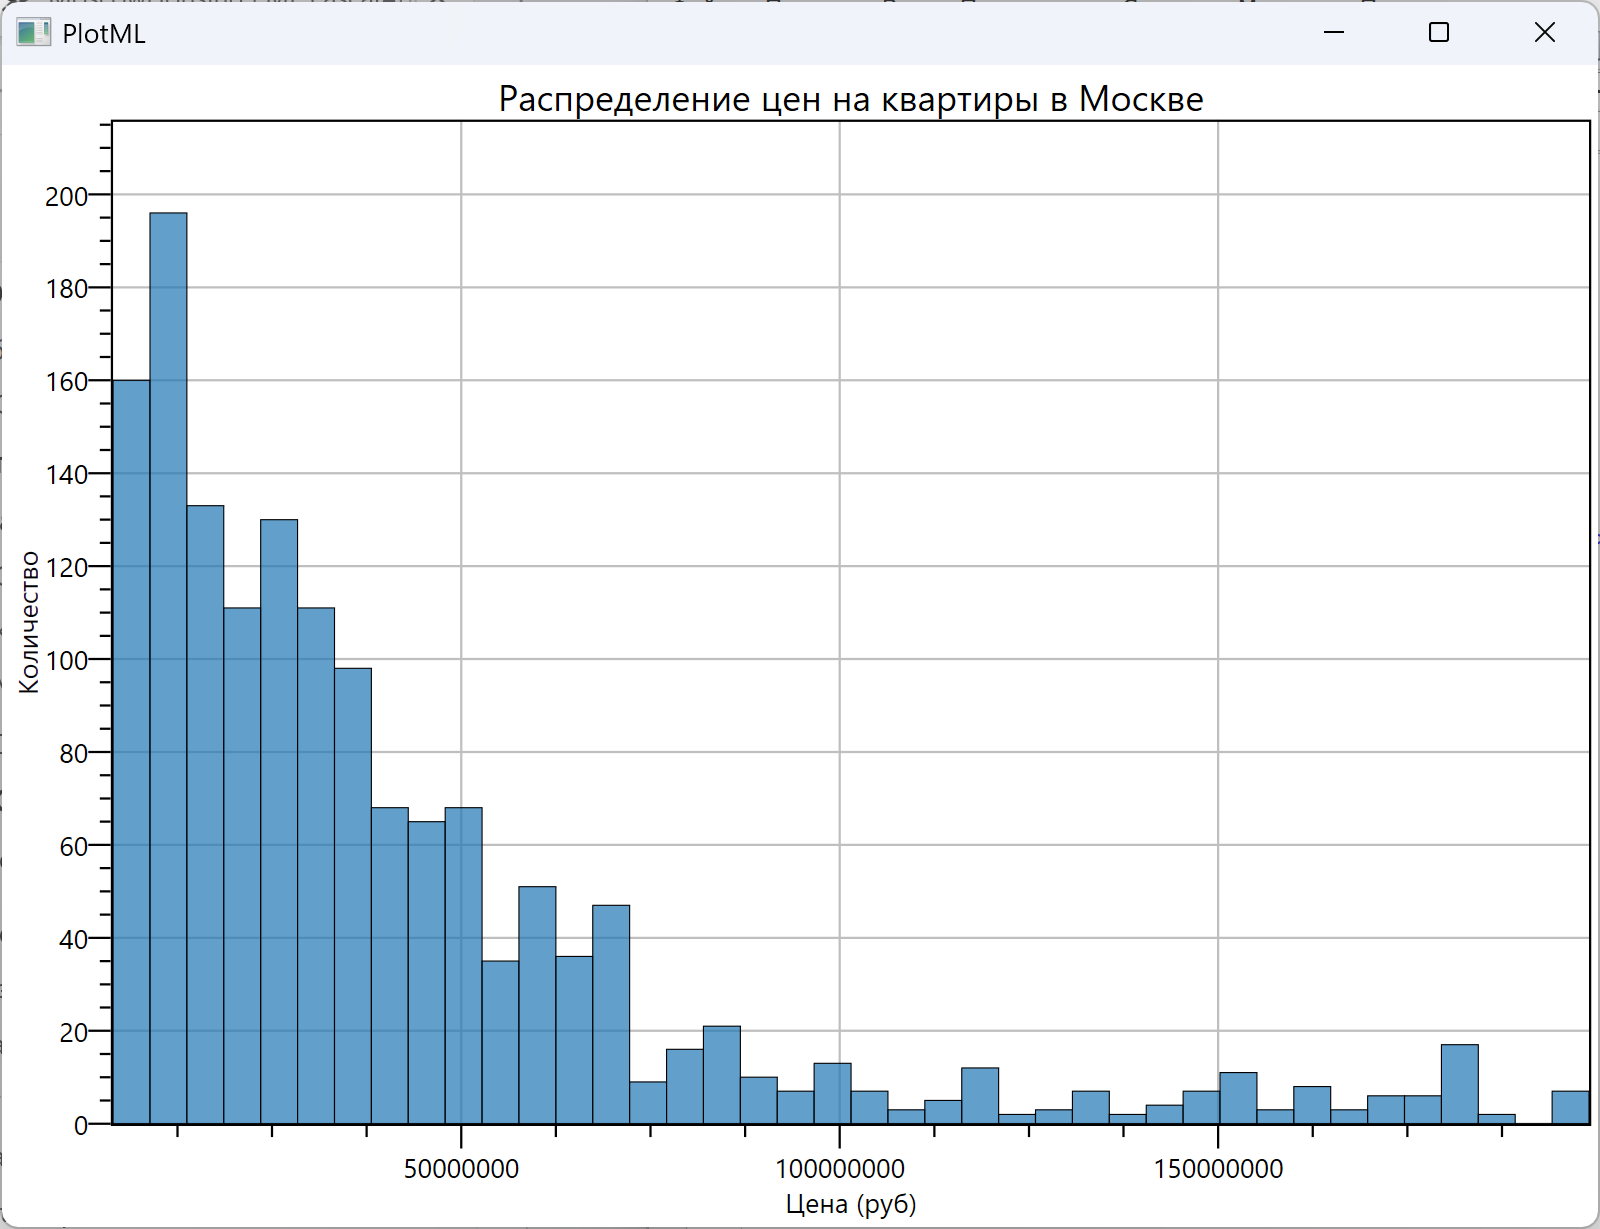Image resolution: width=1600 pixels, height=1229 pixels.
Task: Click the 'Количество' y-axis label
Action: tap(29, 622)
